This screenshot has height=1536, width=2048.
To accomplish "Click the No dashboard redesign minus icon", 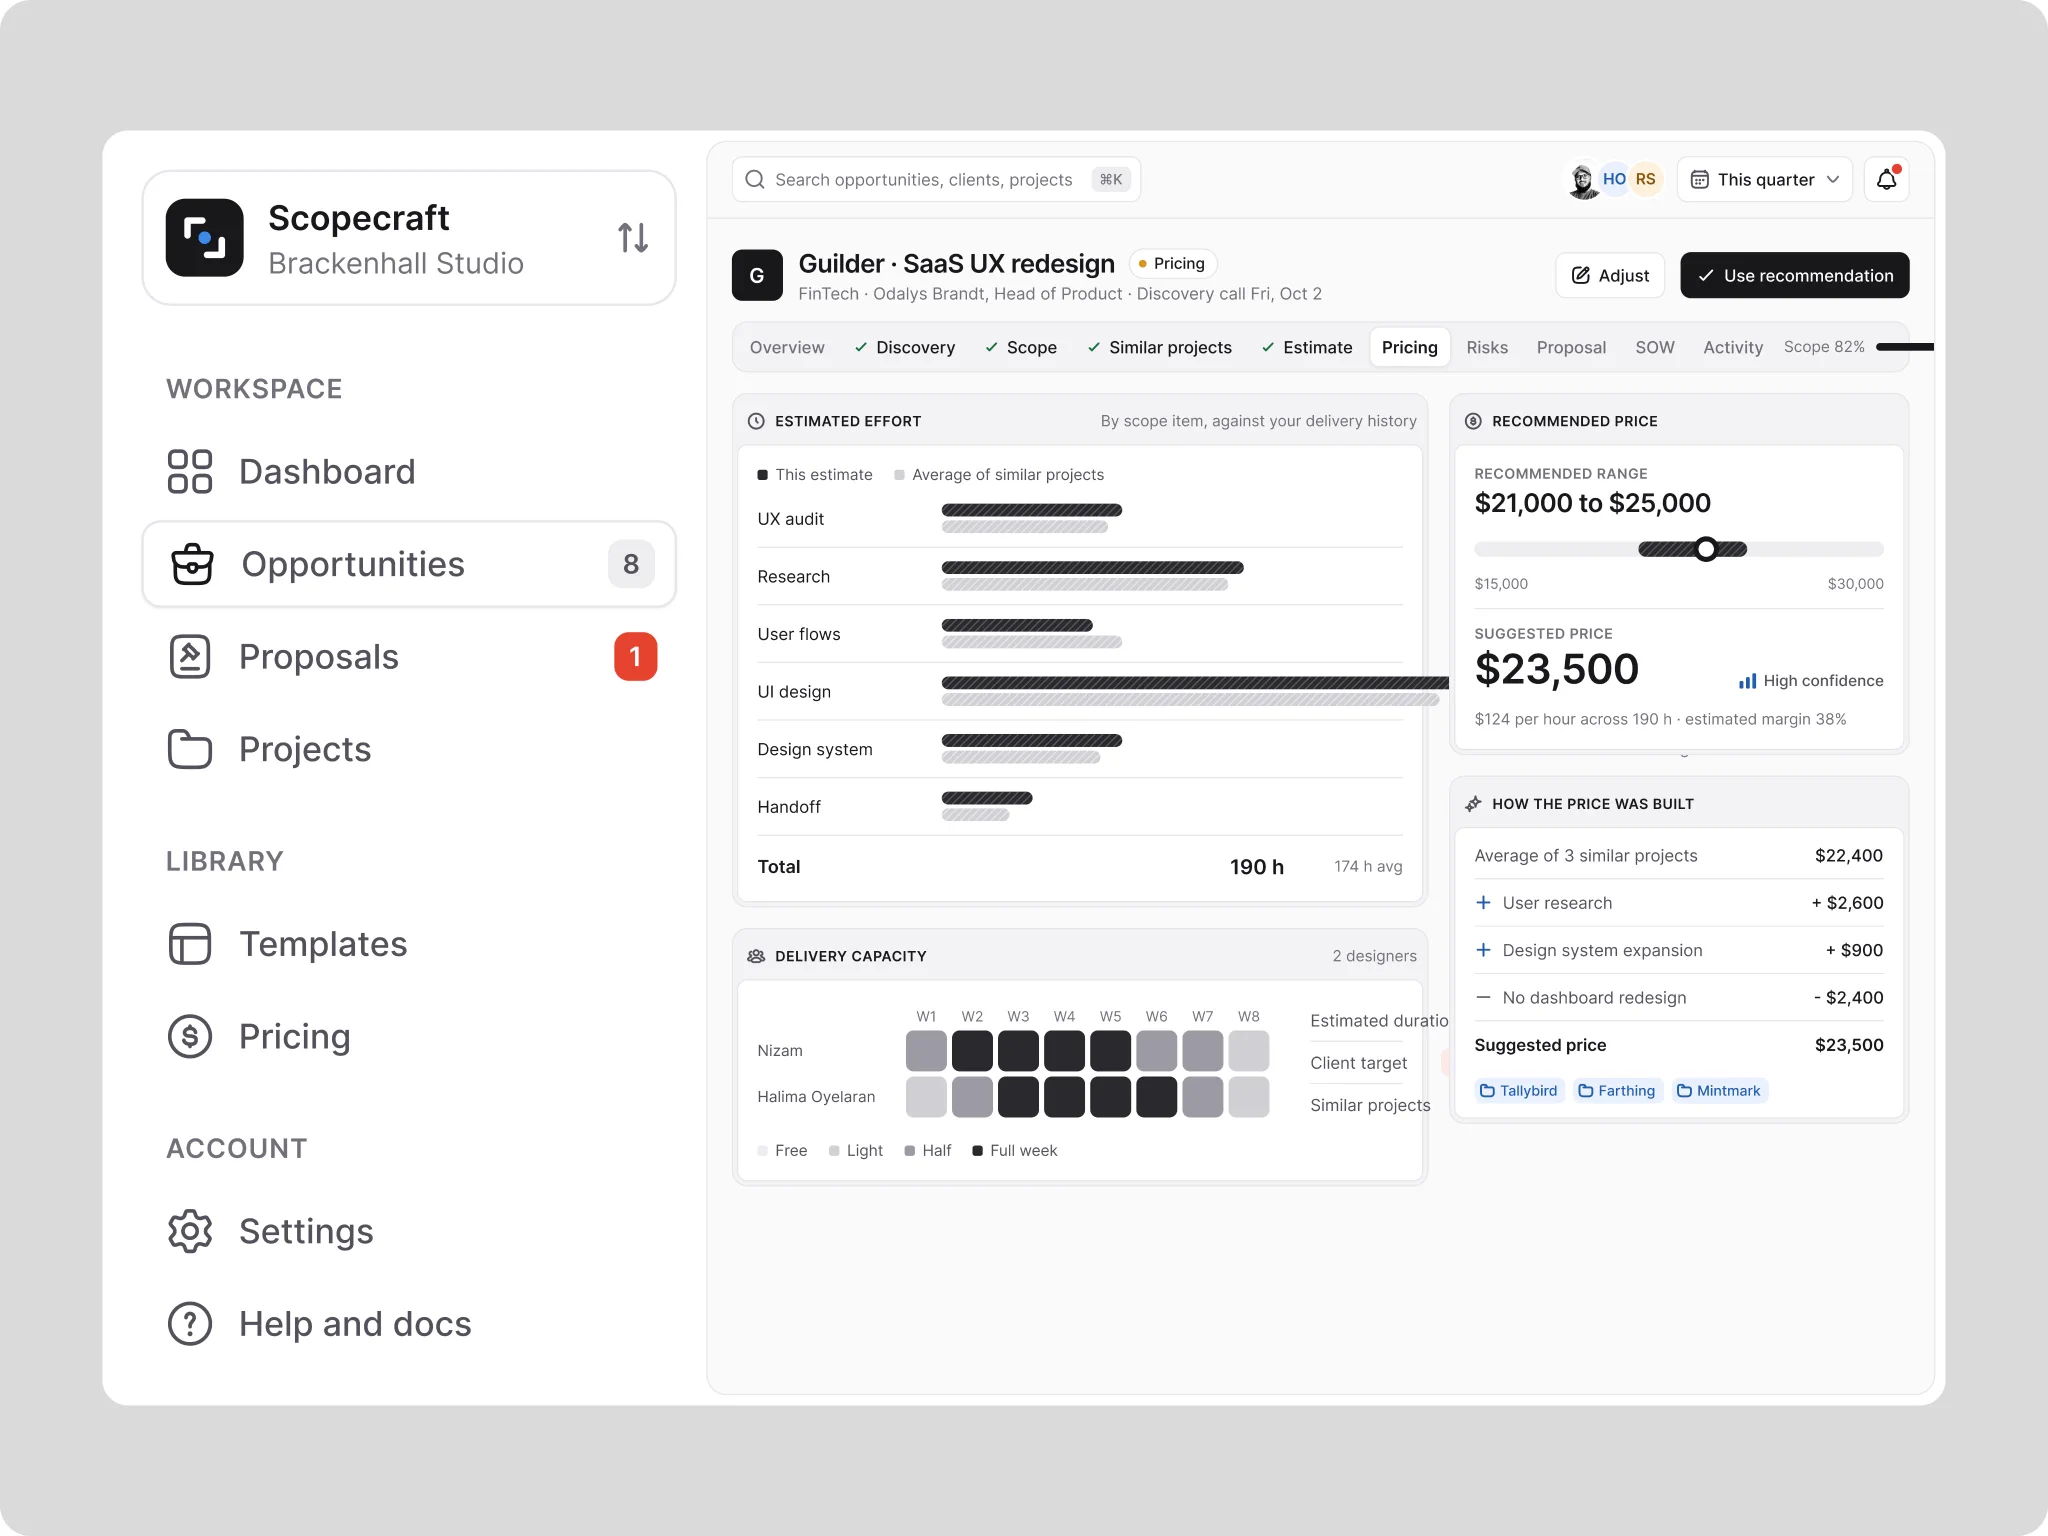I will pos(1484,998).
